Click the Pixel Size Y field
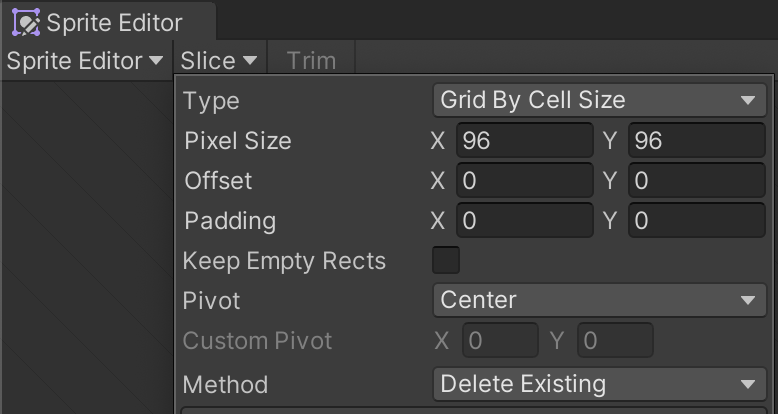Image resolution: width=778 pixels, height=414 pixels. point(697,140)
